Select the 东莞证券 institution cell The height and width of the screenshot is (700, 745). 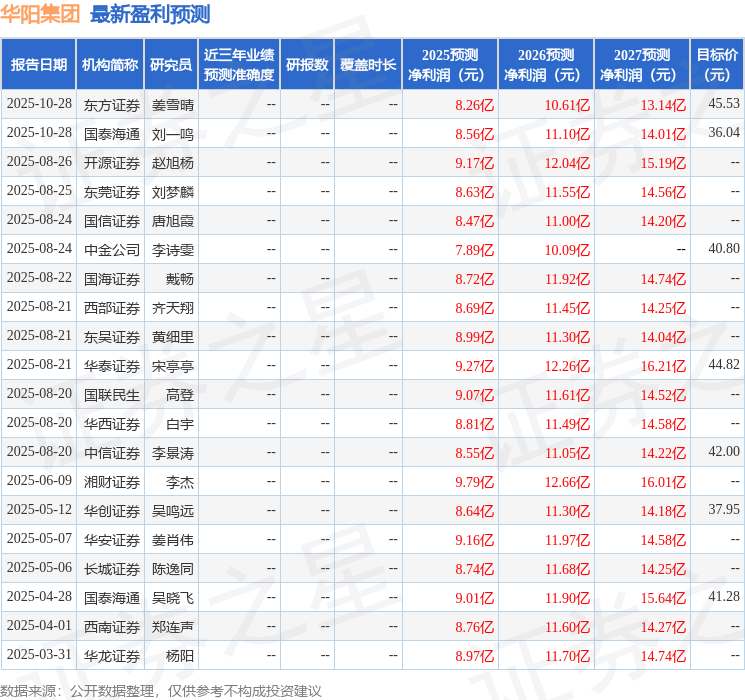coord(112,192)
